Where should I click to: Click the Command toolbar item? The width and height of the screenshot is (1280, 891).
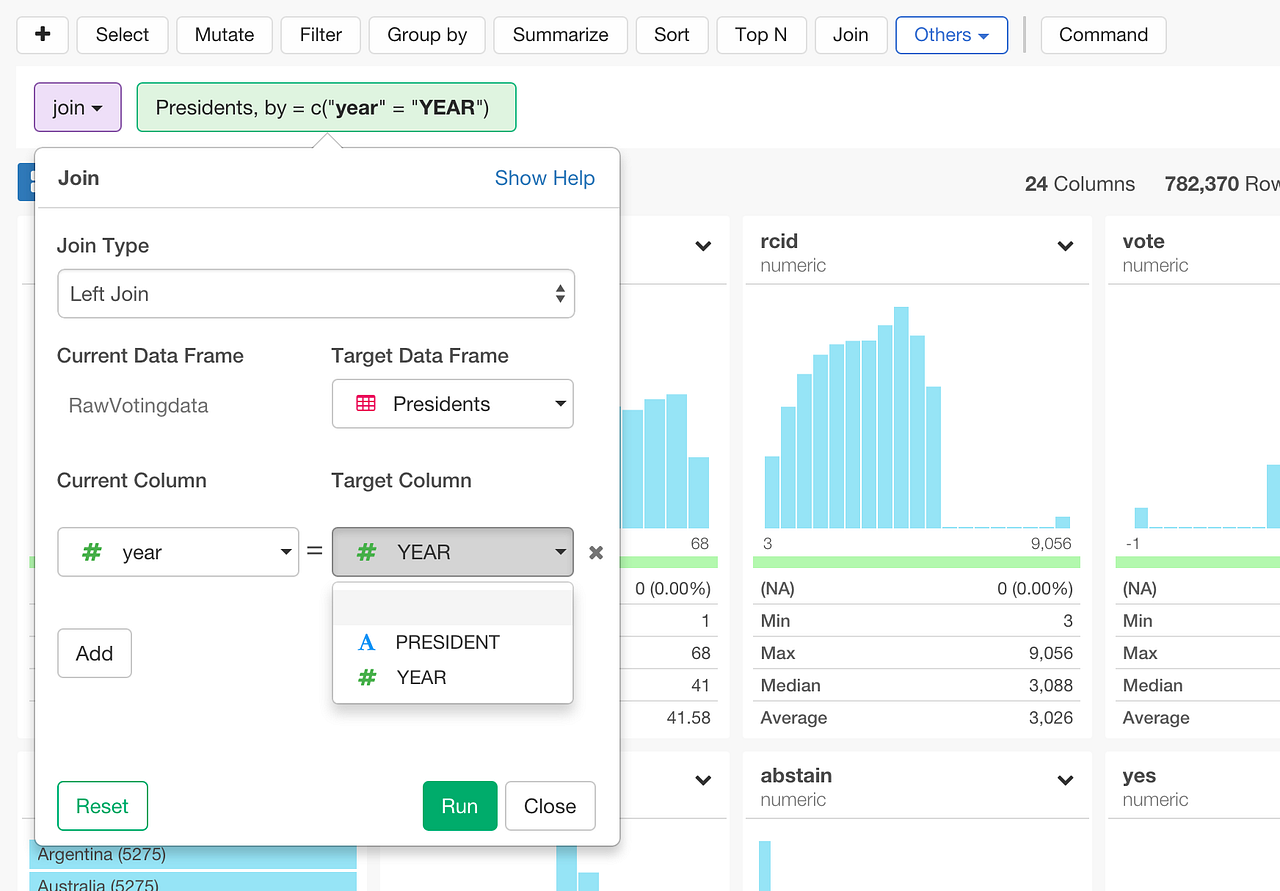(1103, 34)
